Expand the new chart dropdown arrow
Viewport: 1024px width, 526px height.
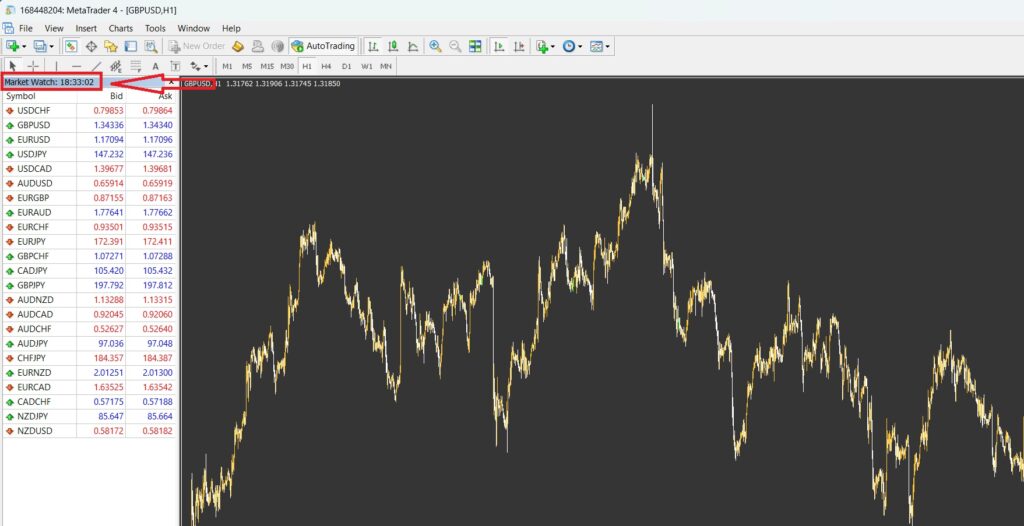coord(24,46)
